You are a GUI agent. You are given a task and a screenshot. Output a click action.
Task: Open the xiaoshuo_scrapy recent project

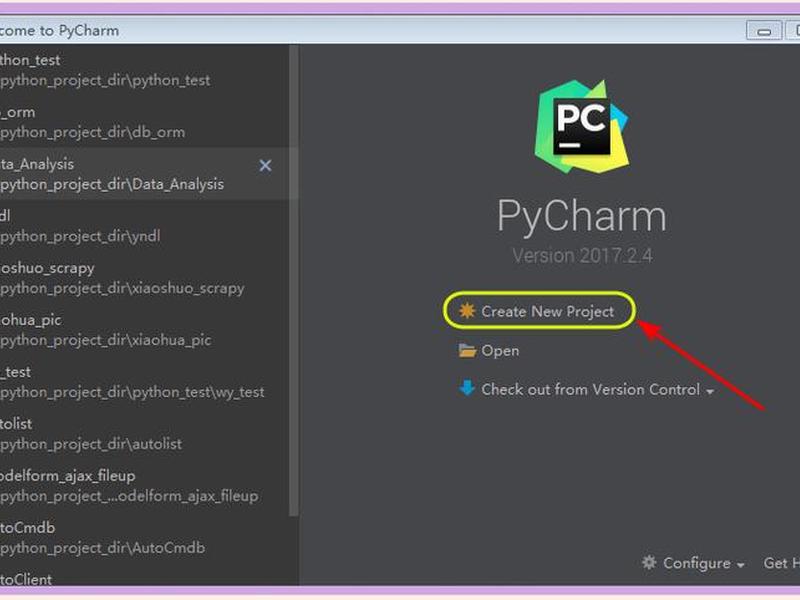(144, 278)
